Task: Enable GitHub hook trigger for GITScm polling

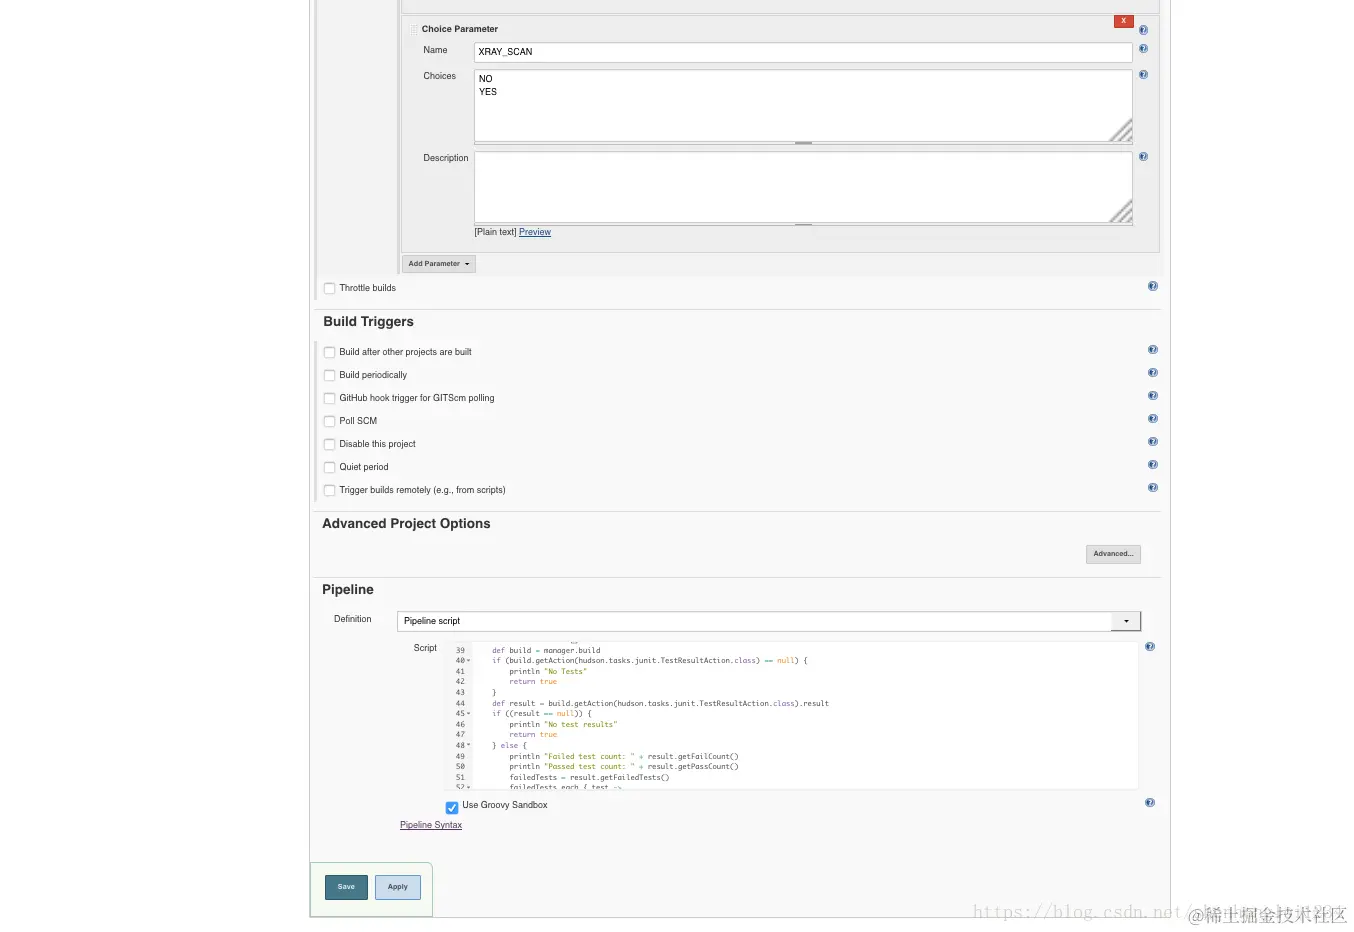Action: pyautogui.click(x=329, y=398)
